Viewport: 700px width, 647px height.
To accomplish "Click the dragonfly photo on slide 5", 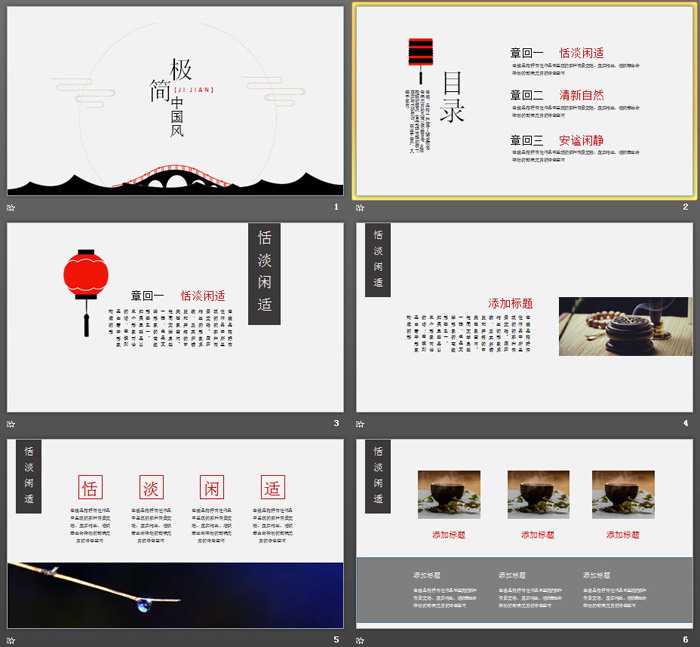I will [175, 595].
